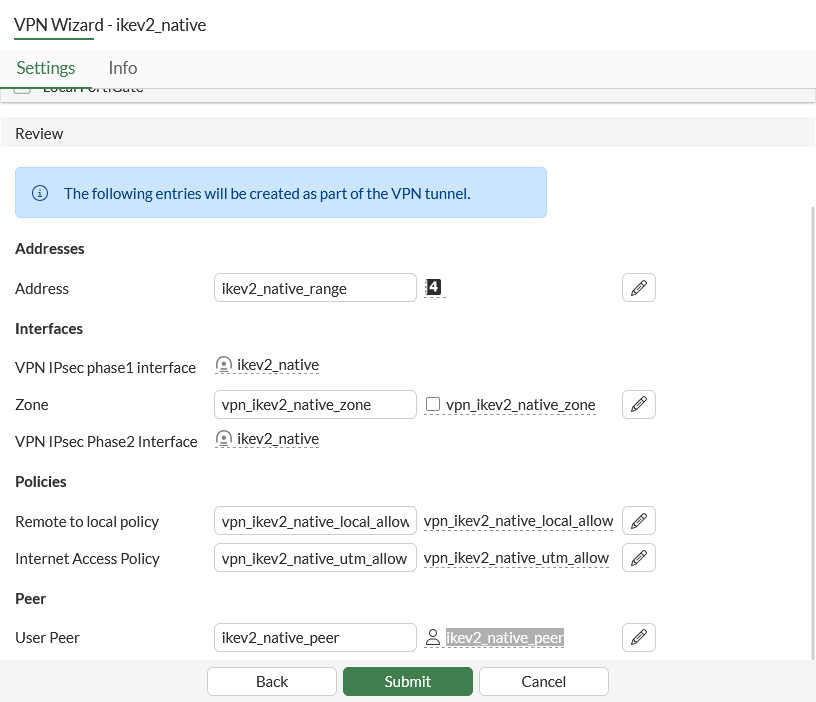The image size is (816, 702).
Task: Cancel the VPN wizard
Action: 544,682
